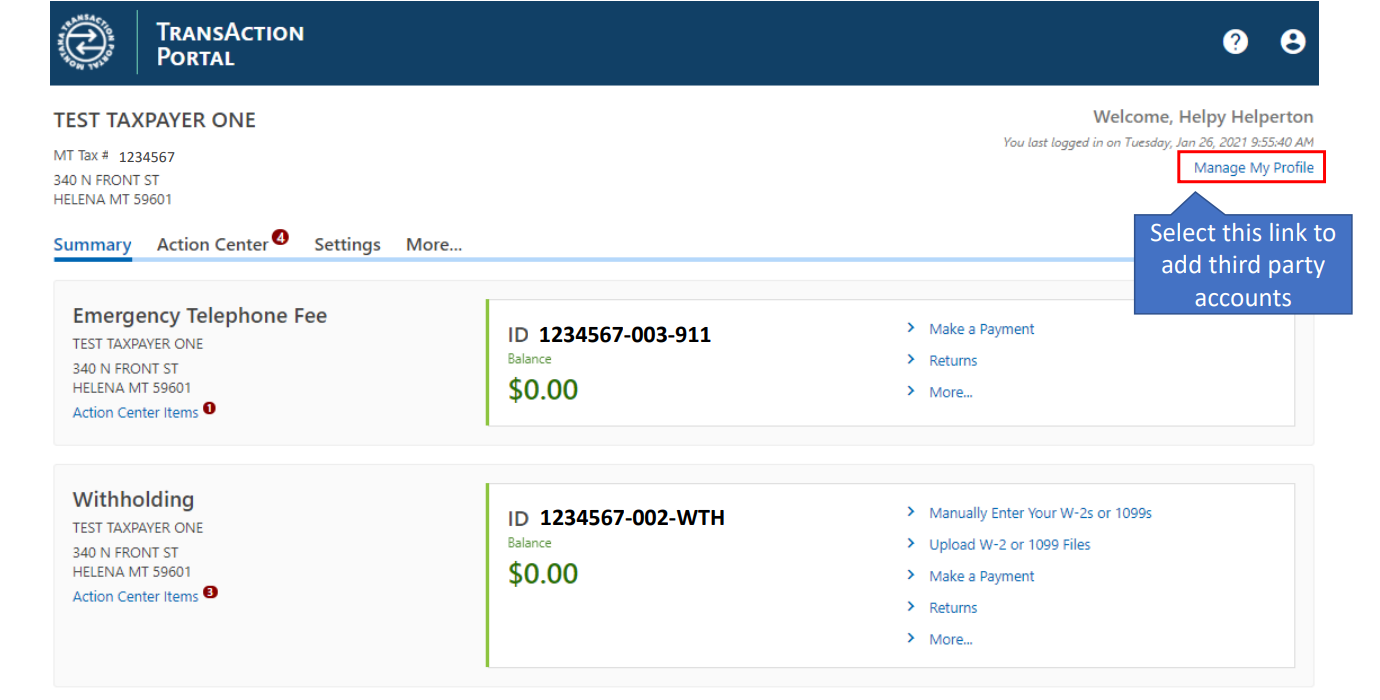The height and width of the screenshot is (700, 1380).
Task: Click chevron beside Manually Enter Your W-2s
Action: (911, 512)
